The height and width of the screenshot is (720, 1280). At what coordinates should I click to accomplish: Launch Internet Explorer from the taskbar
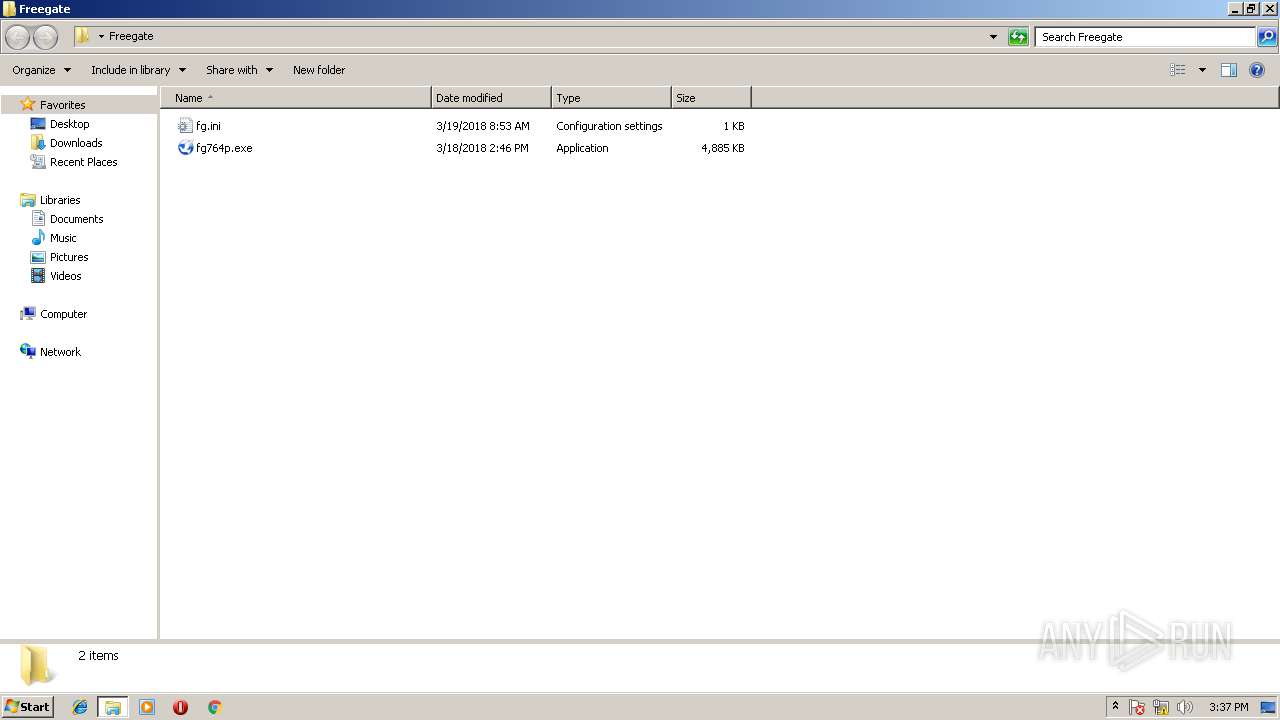click(80, 707)
